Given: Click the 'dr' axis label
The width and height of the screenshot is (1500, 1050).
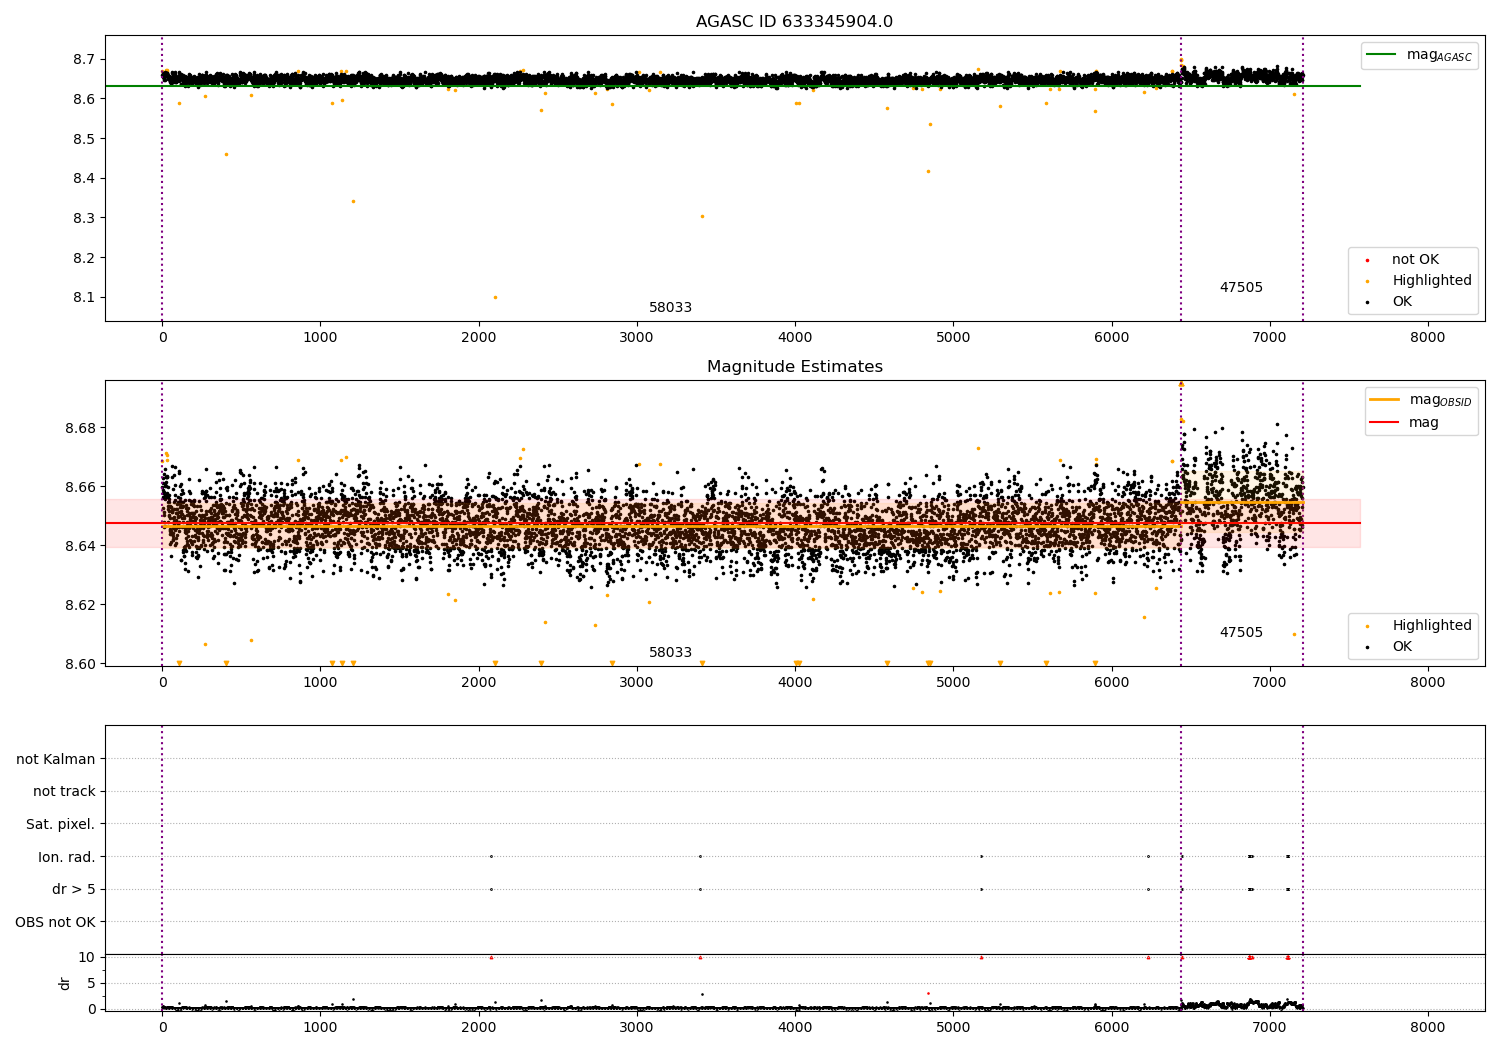Looking at the screenshot, I should click(65, 983).
